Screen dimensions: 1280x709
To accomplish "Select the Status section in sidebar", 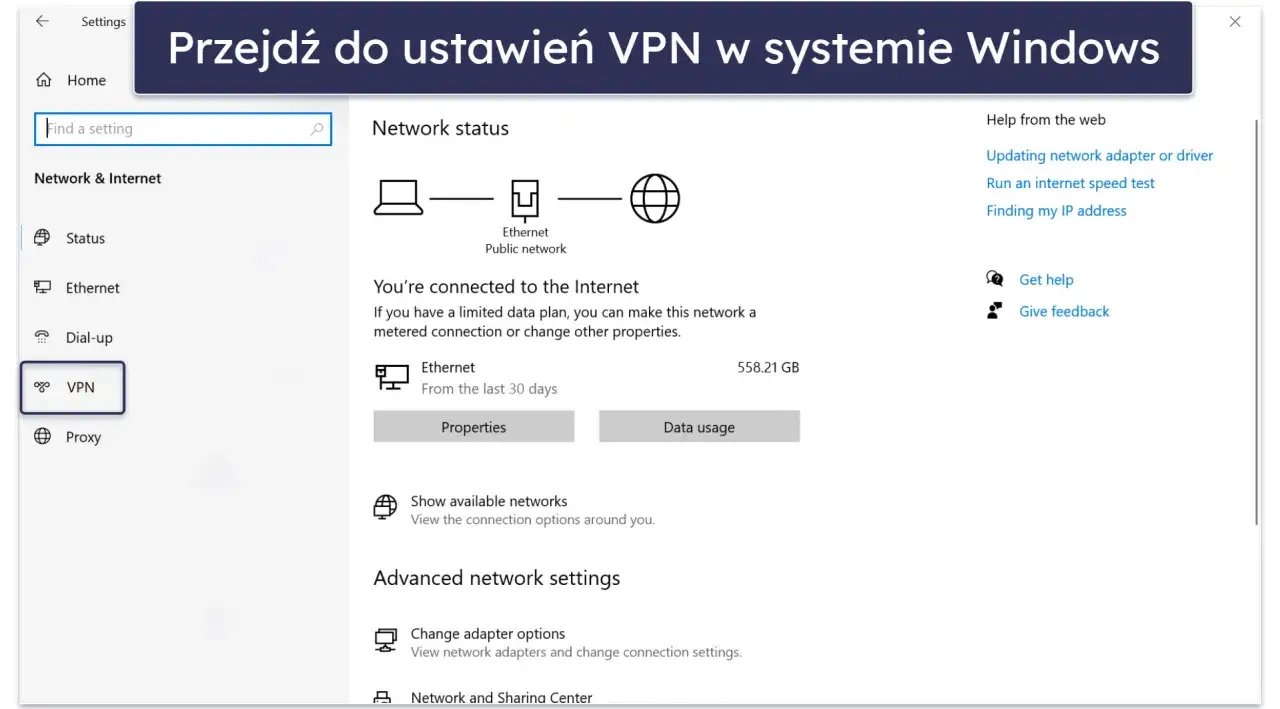I will coord(85,238).
